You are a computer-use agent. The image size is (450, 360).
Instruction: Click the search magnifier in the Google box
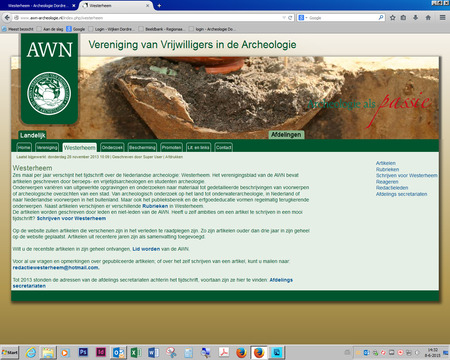(x=381, y=18)
